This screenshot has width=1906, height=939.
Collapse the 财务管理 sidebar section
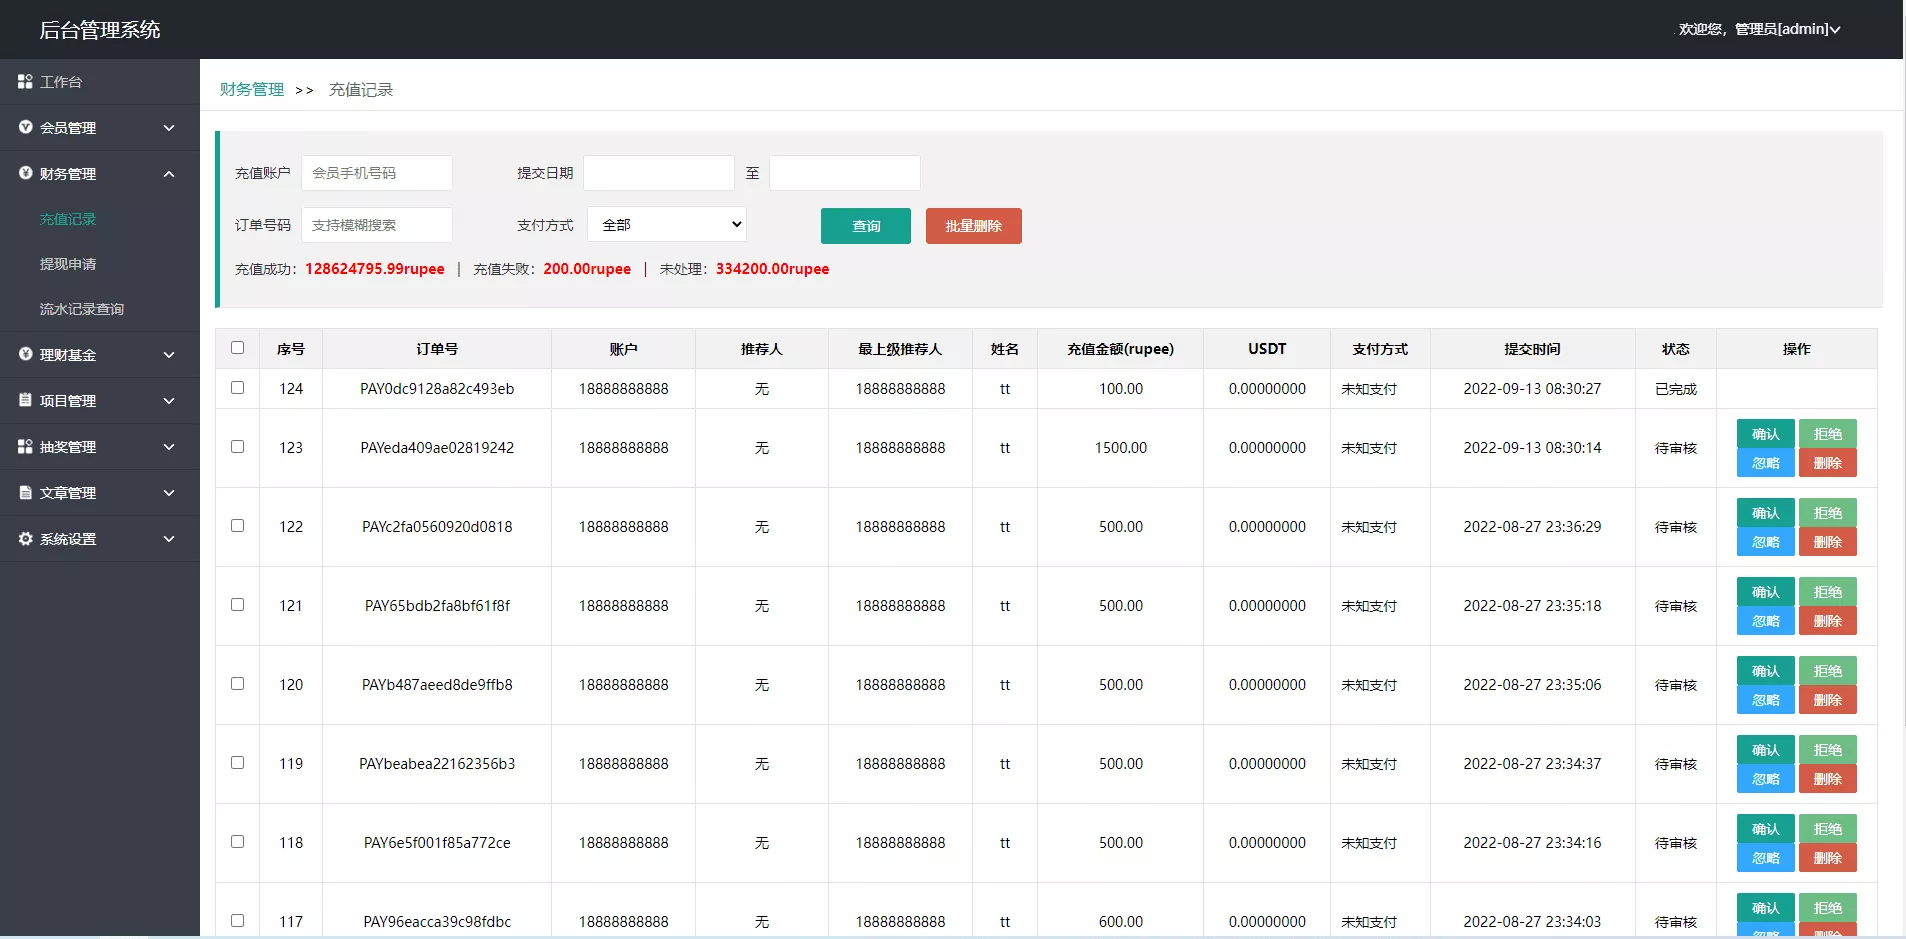(168, 173)
